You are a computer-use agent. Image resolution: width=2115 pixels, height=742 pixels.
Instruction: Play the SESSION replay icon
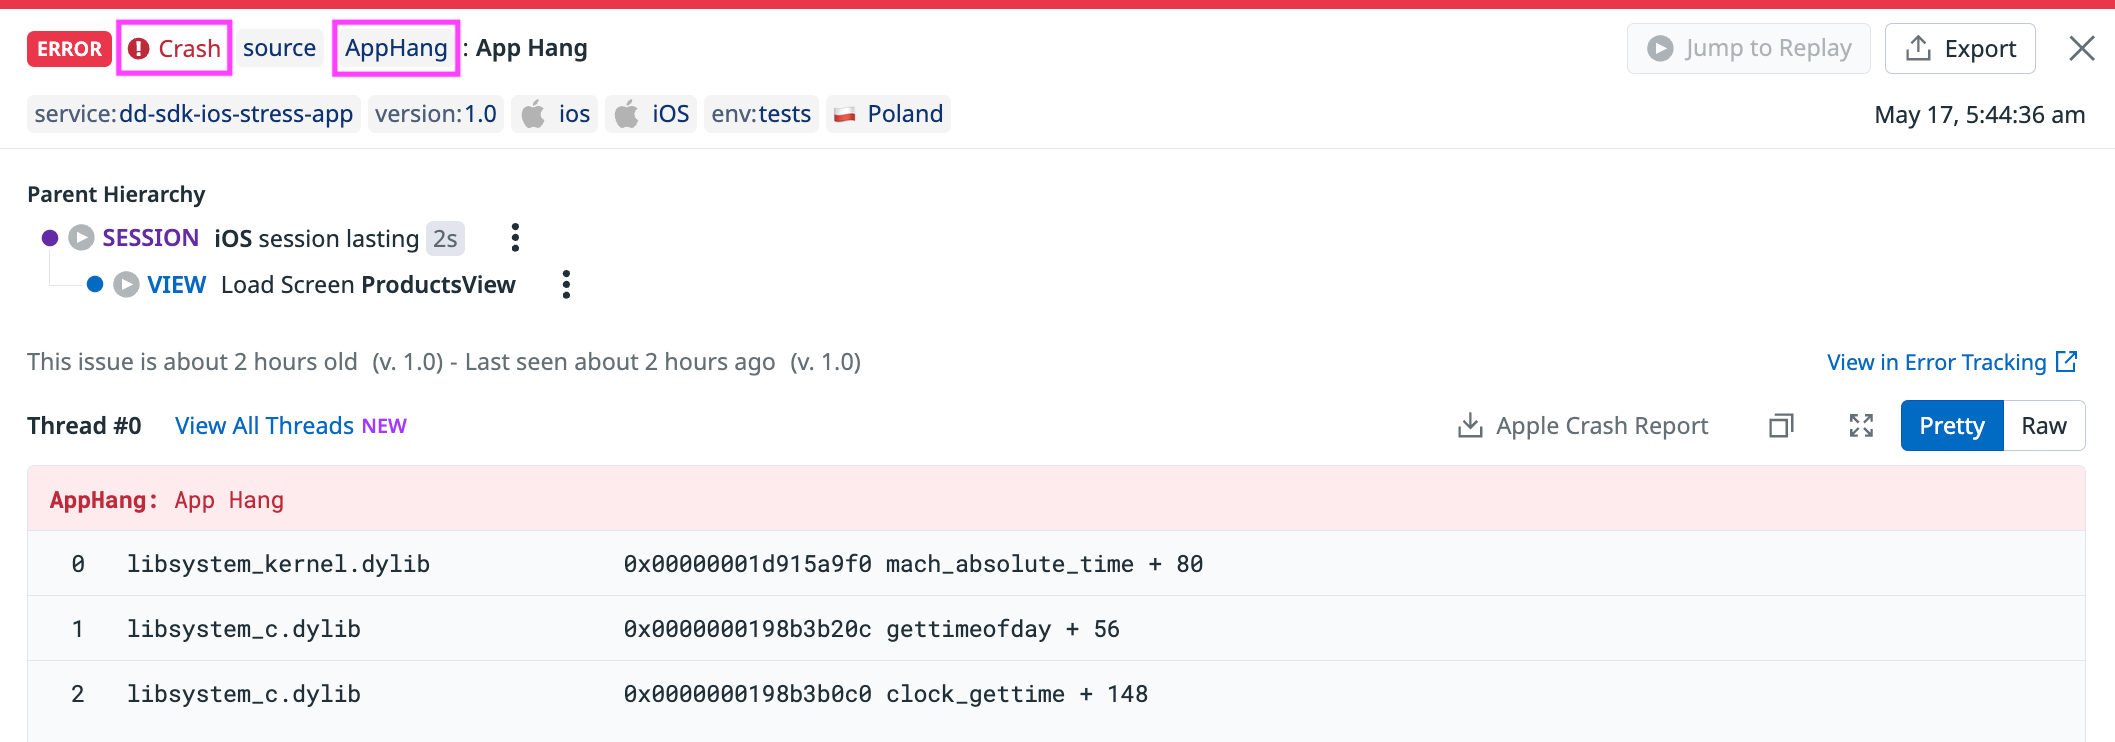point(81,238)
